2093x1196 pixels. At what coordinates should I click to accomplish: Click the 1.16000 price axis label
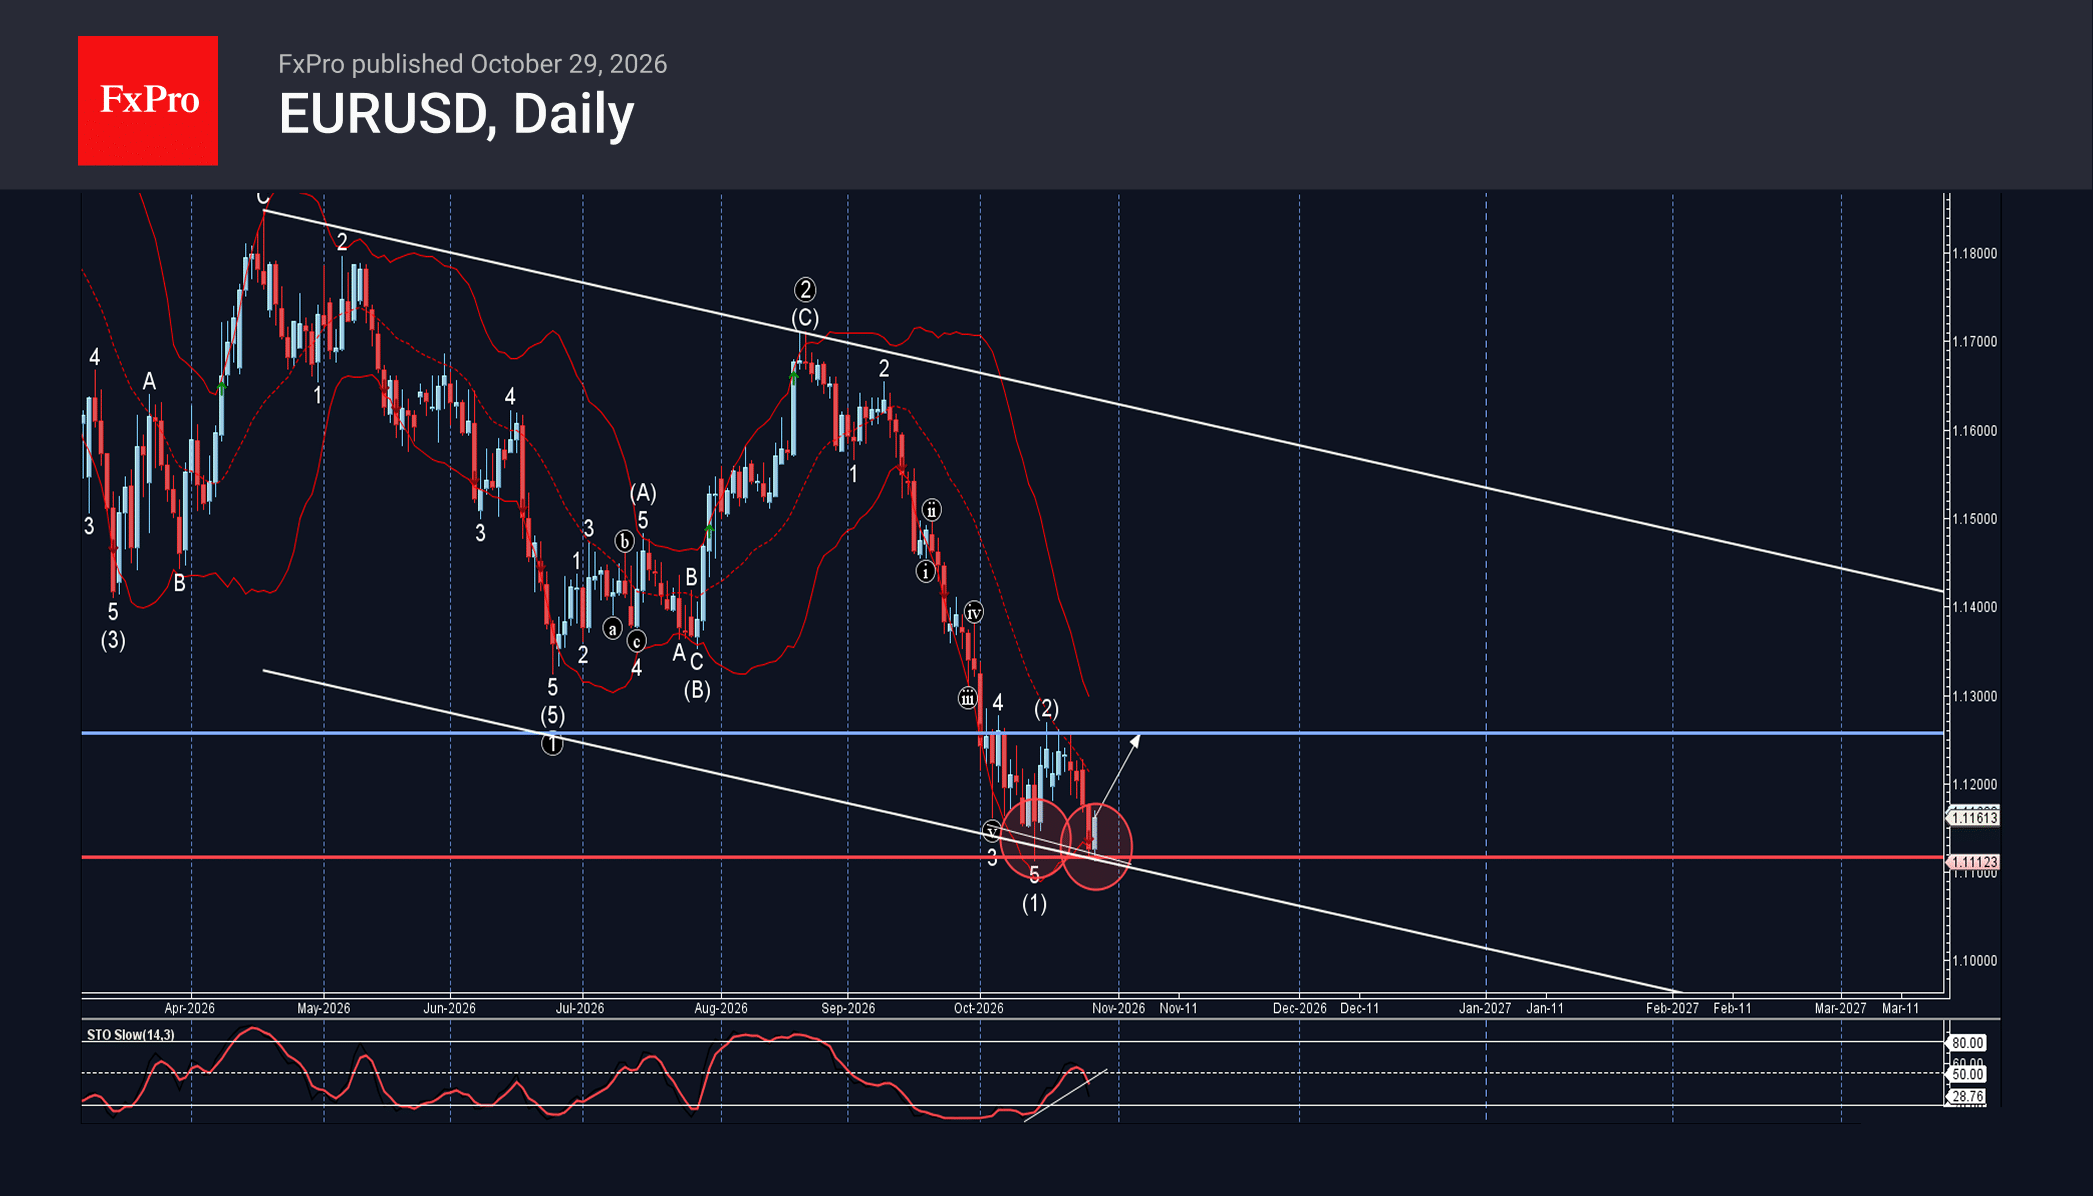(x=1975, y=431)
